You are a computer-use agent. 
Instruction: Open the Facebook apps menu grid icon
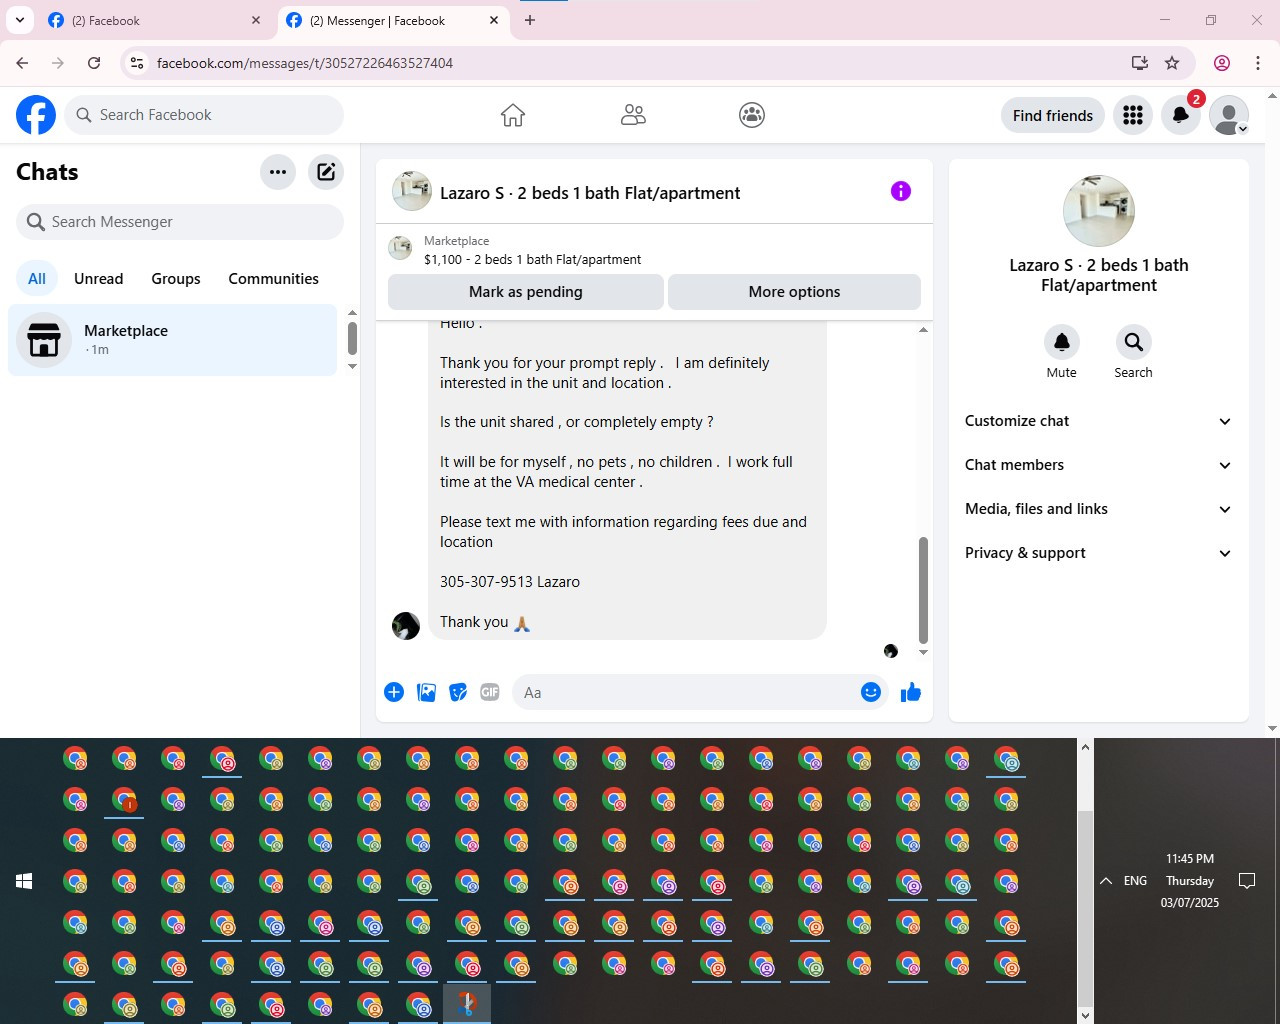[1133, 115]
